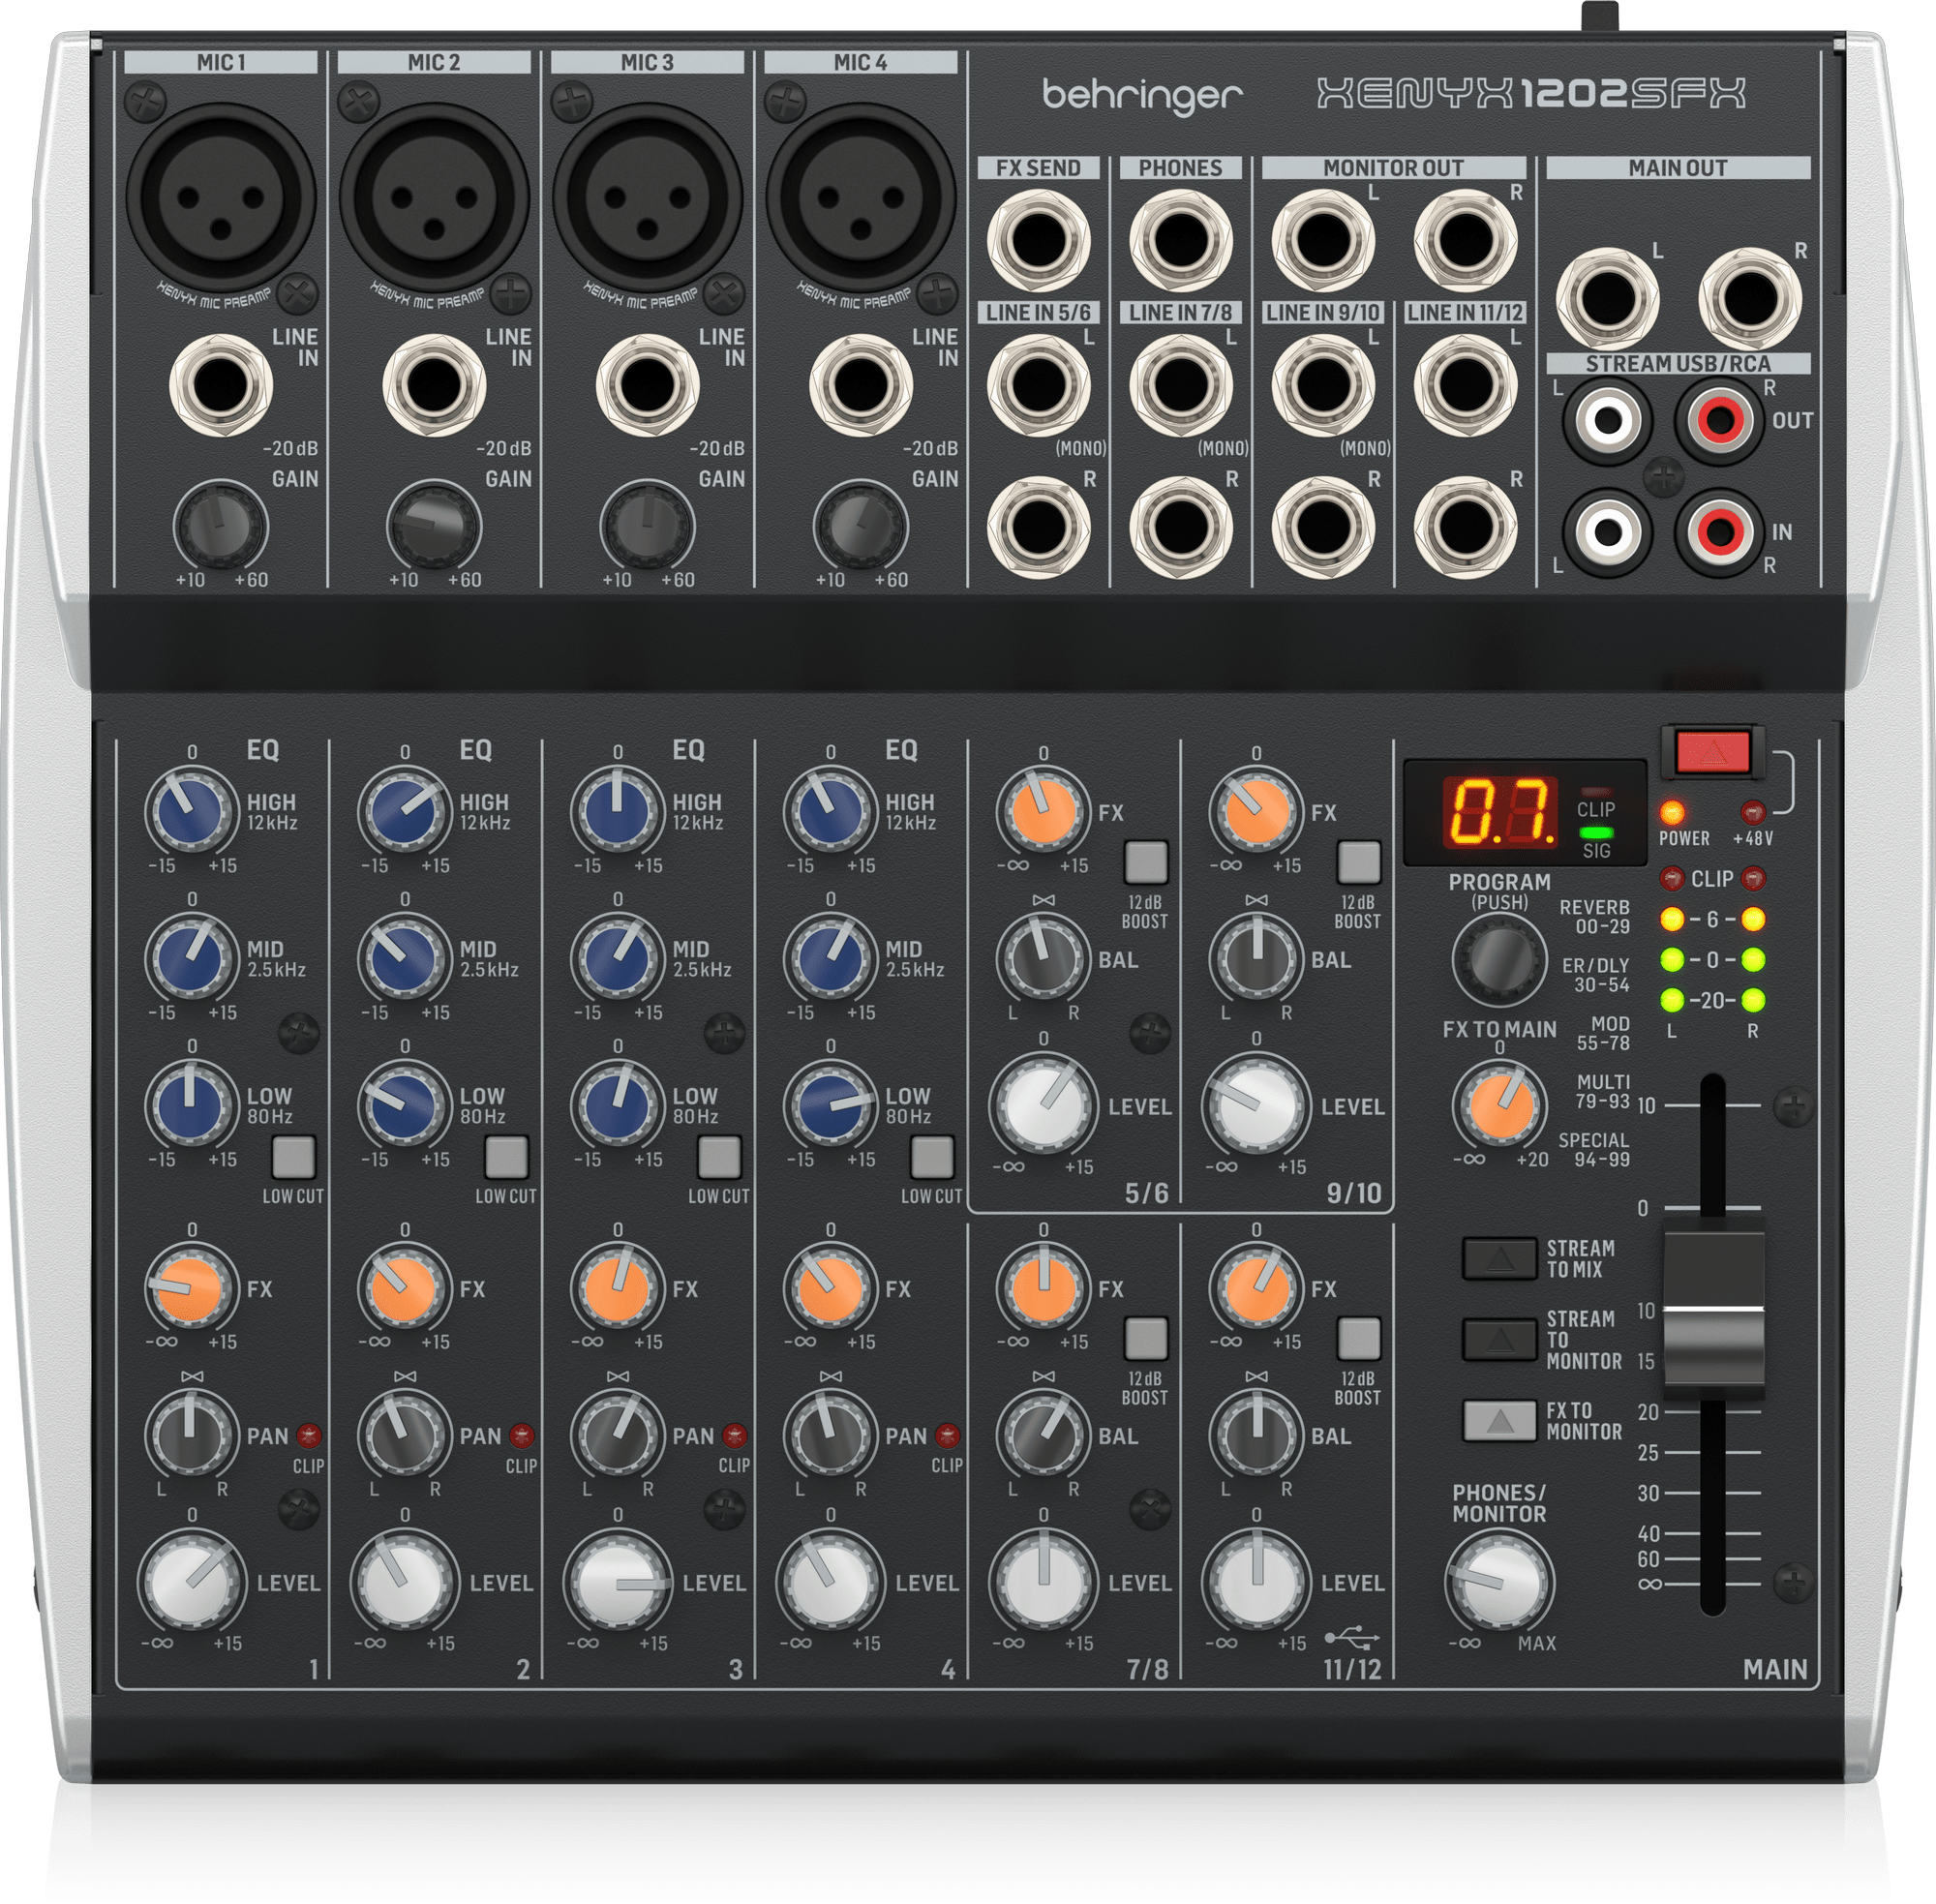Click the MIC 3 XLR input jack

648,198
